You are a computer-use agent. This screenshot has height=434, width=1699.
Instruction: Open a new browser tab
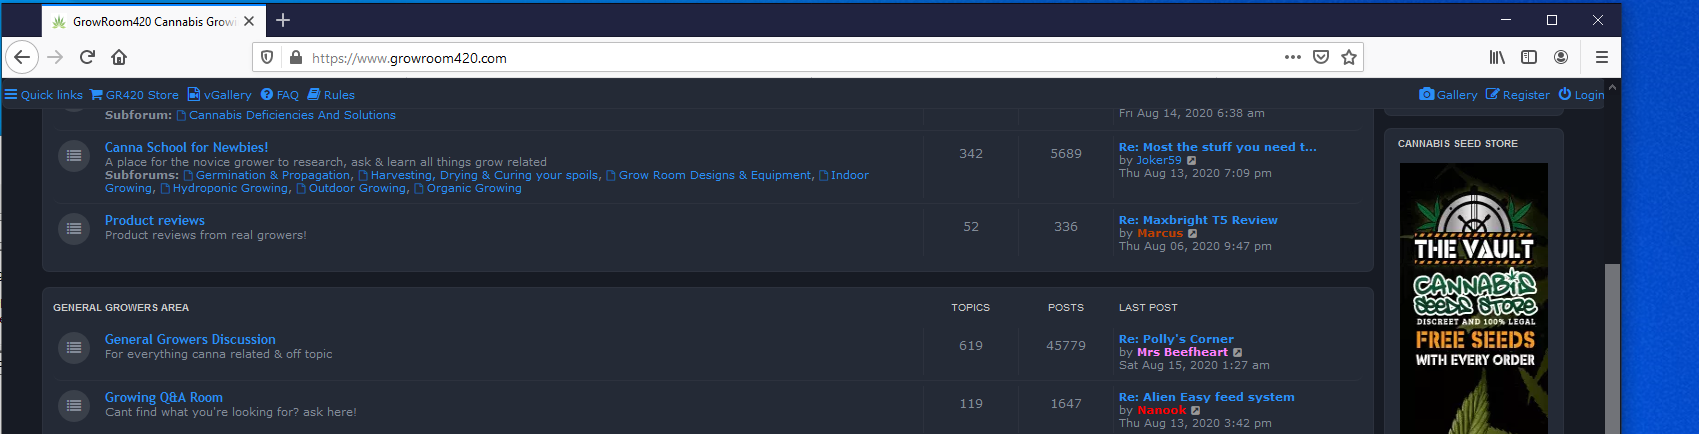point(283,21)
